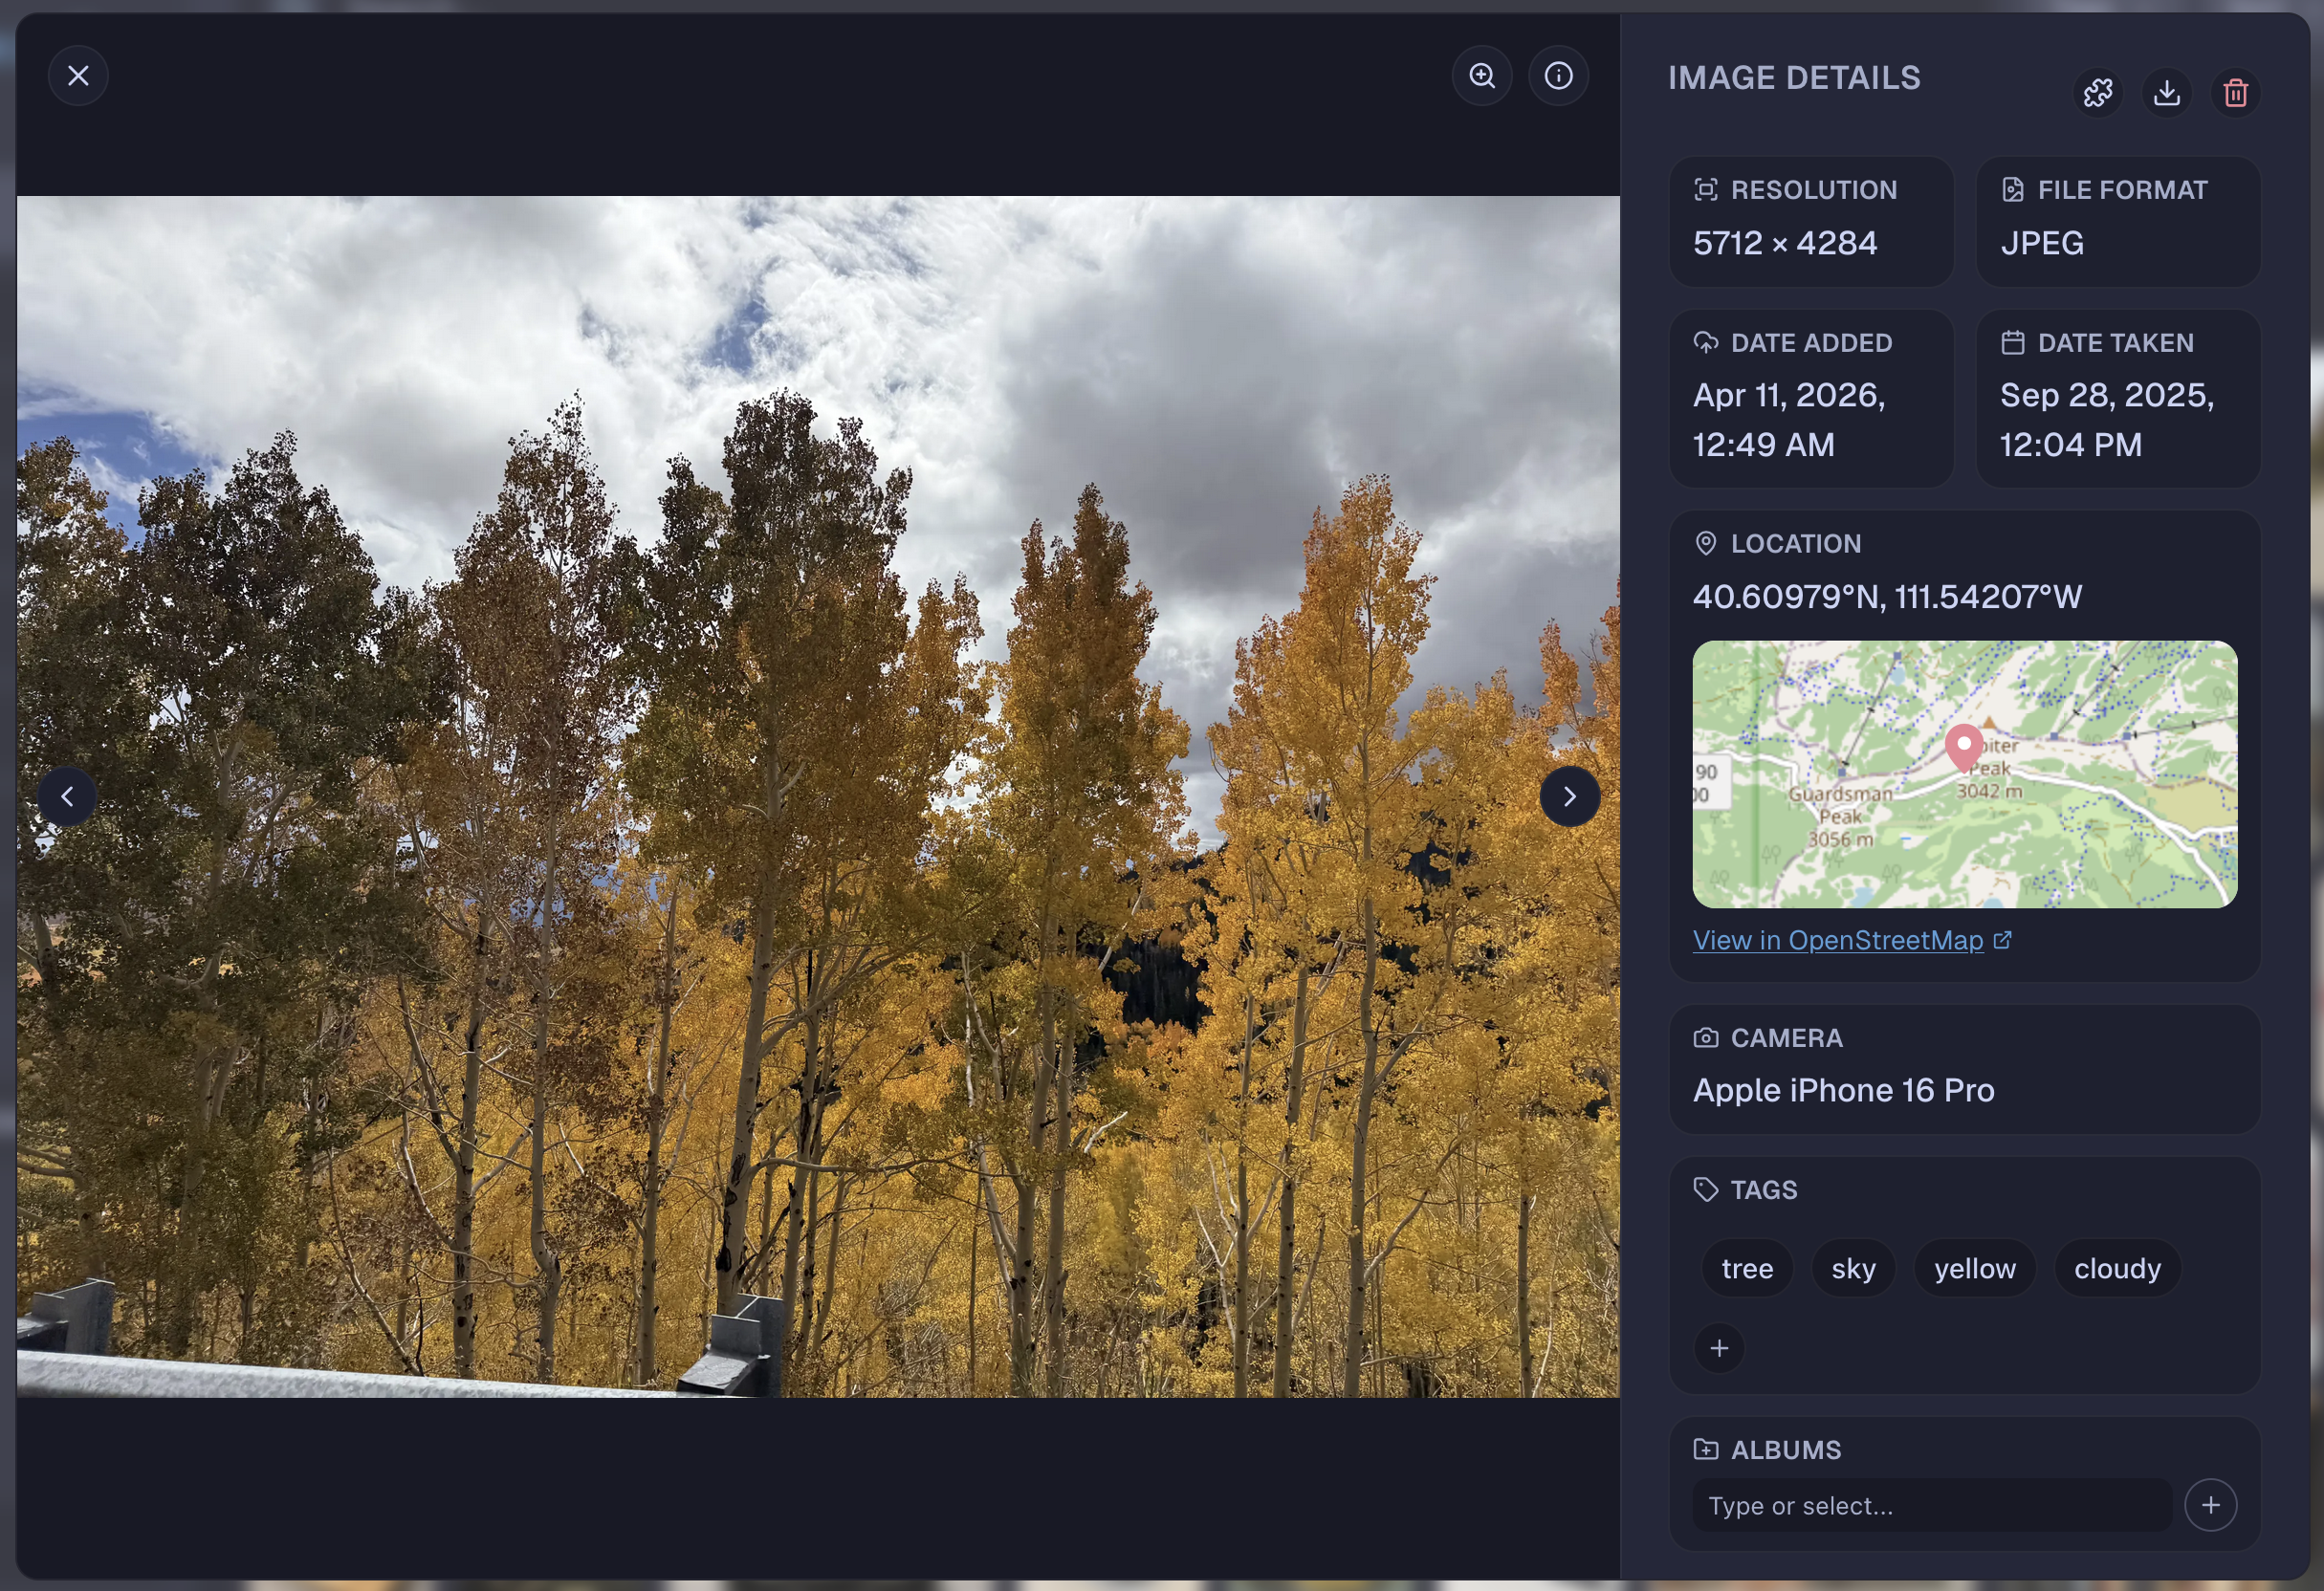Open View in OpenStreetMap
The image size is (2324, 1591).
(x=1838, y=940)
